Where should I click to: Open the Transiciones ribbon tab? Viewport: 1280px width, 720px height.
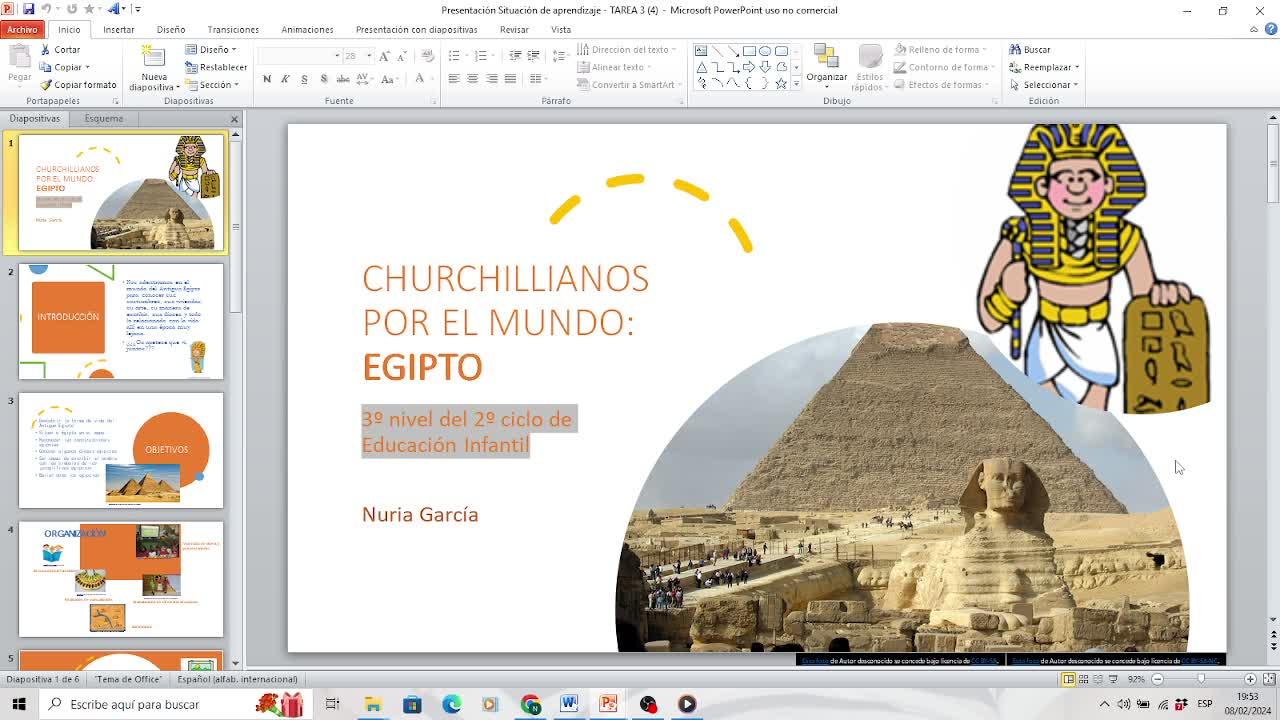click(x=232, y=29)
